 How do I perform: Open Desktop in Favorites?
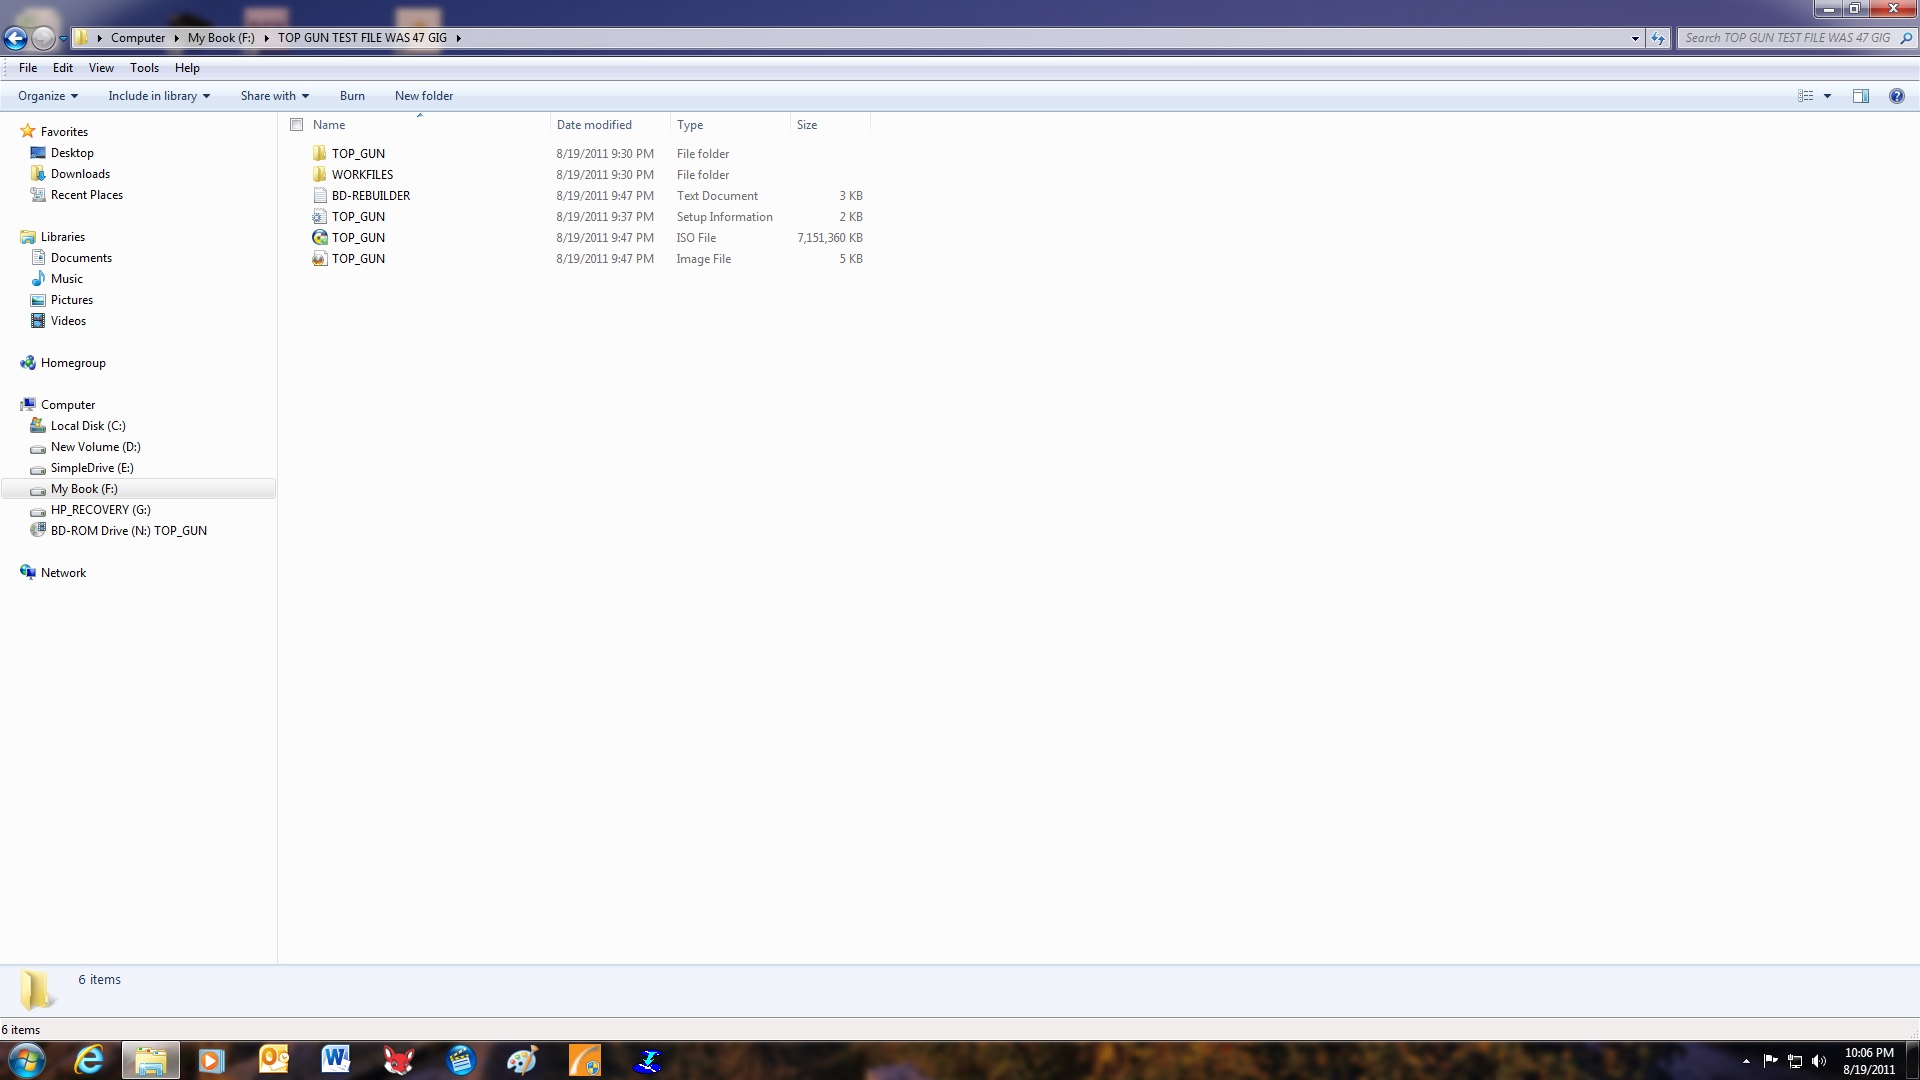[x=72, y=153]
